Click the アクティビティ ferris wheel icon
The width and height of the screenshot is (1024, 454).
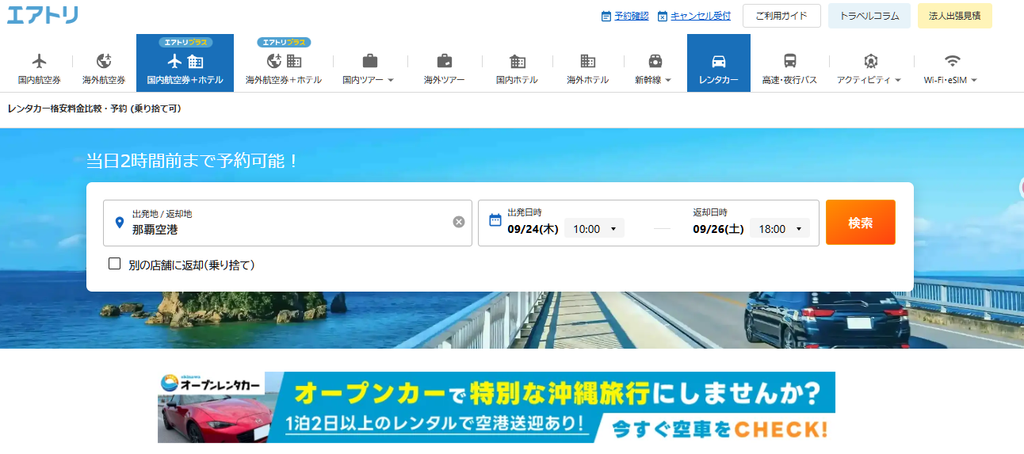point(870,61)
